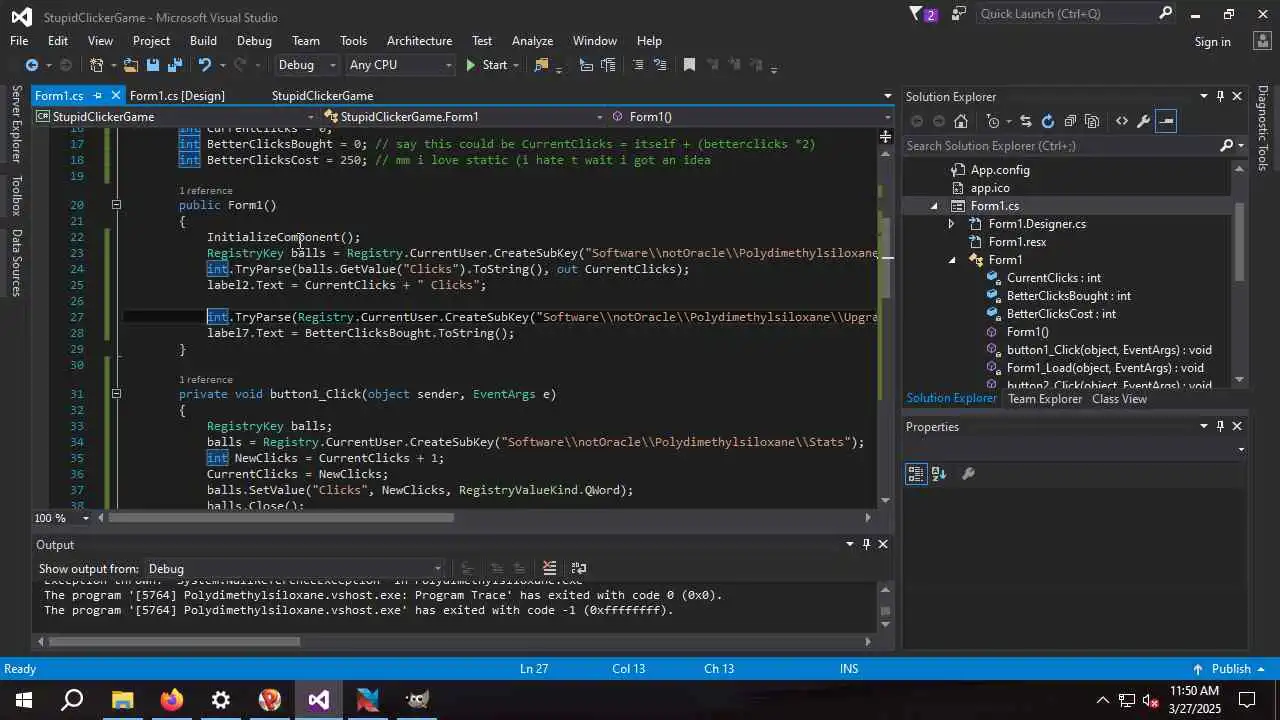1280x720 pixels.
Task: Click Collapse All in Solution Explorer
Action: click(1070, 121)
